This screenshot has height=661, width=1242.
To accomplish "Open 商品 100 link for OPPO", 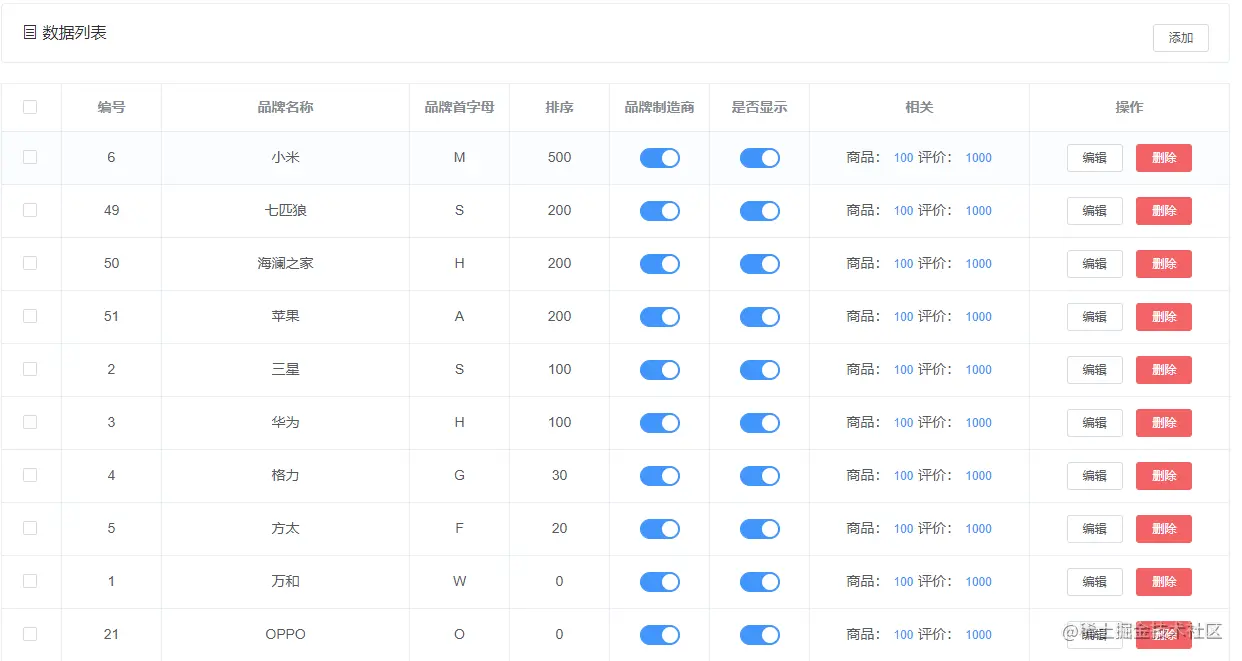I will [903, 635].
